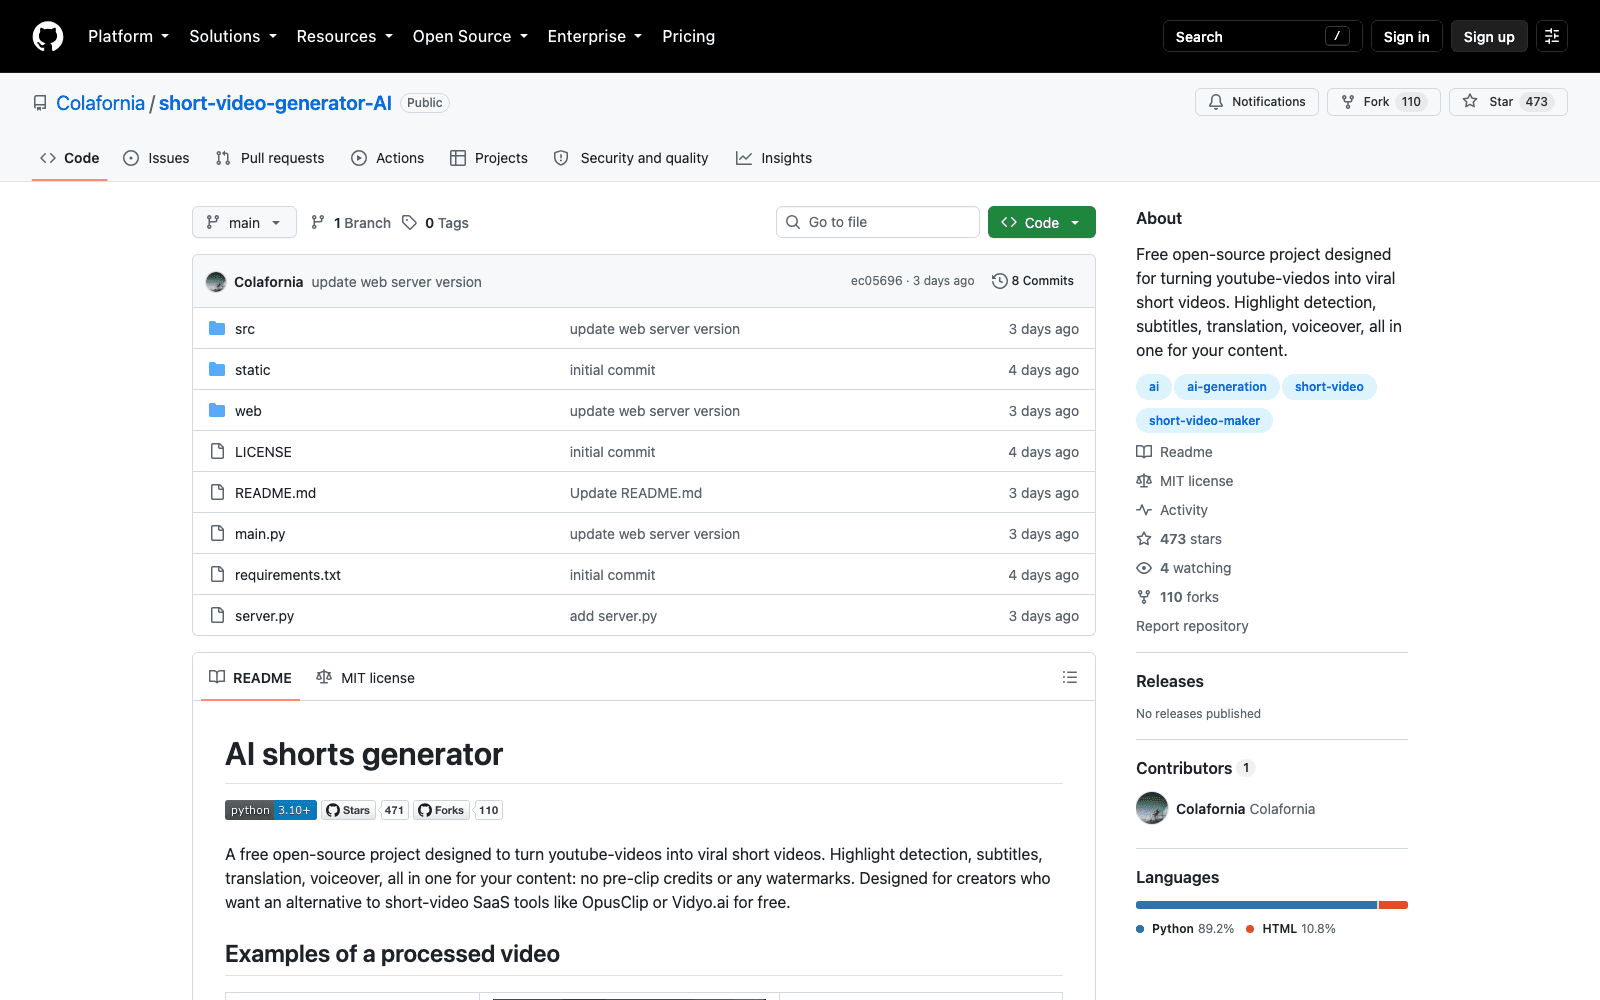Click the LICENSE file icon
This screenshot has width=1600, height=1000.
pyautogui.click(x=217, y=451)
